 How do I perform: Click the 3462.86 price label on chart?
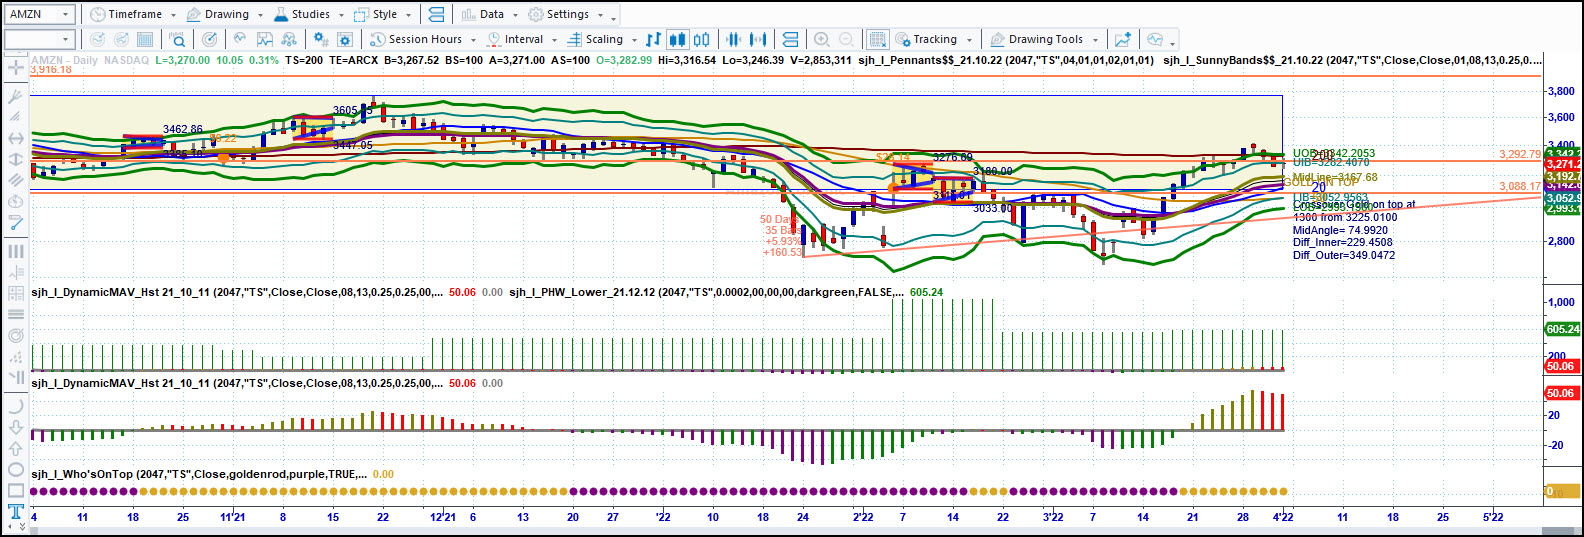click(x=182, y=129)
